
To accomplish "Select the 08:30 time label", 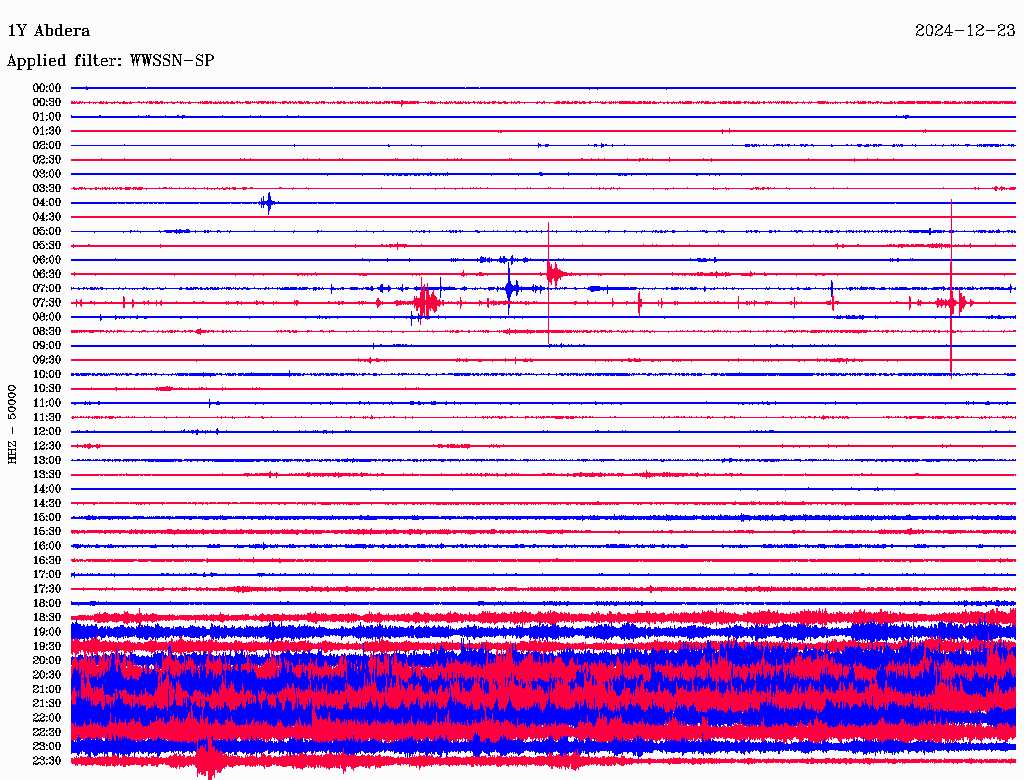I will 47,332.
